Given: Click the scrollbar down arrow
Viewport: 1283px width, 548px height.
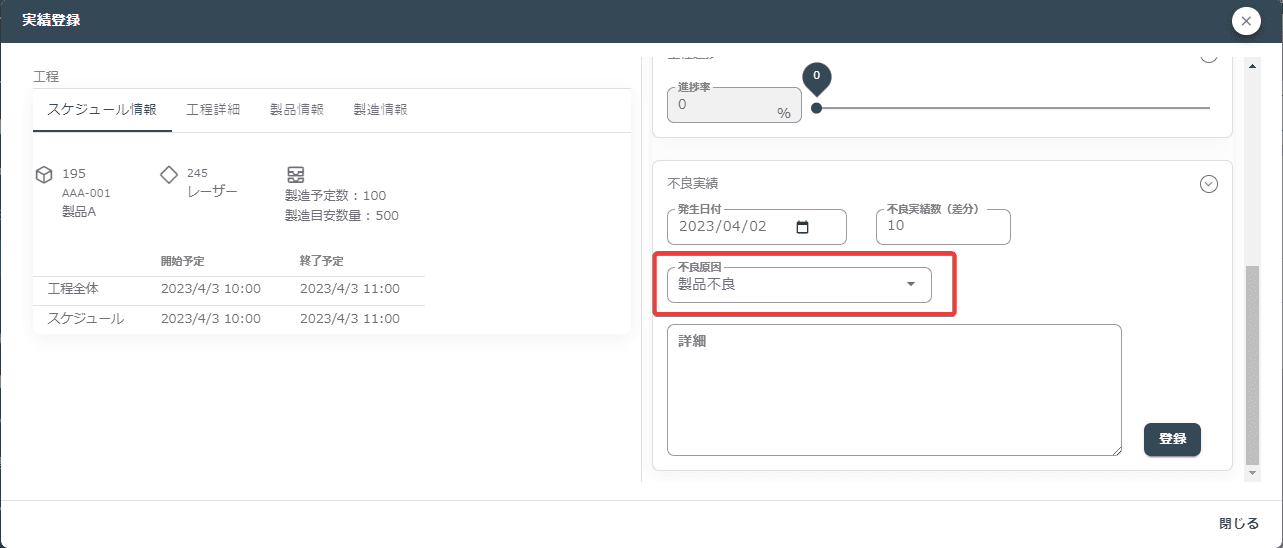Looking at the screenshot, I should (1253, 472).
